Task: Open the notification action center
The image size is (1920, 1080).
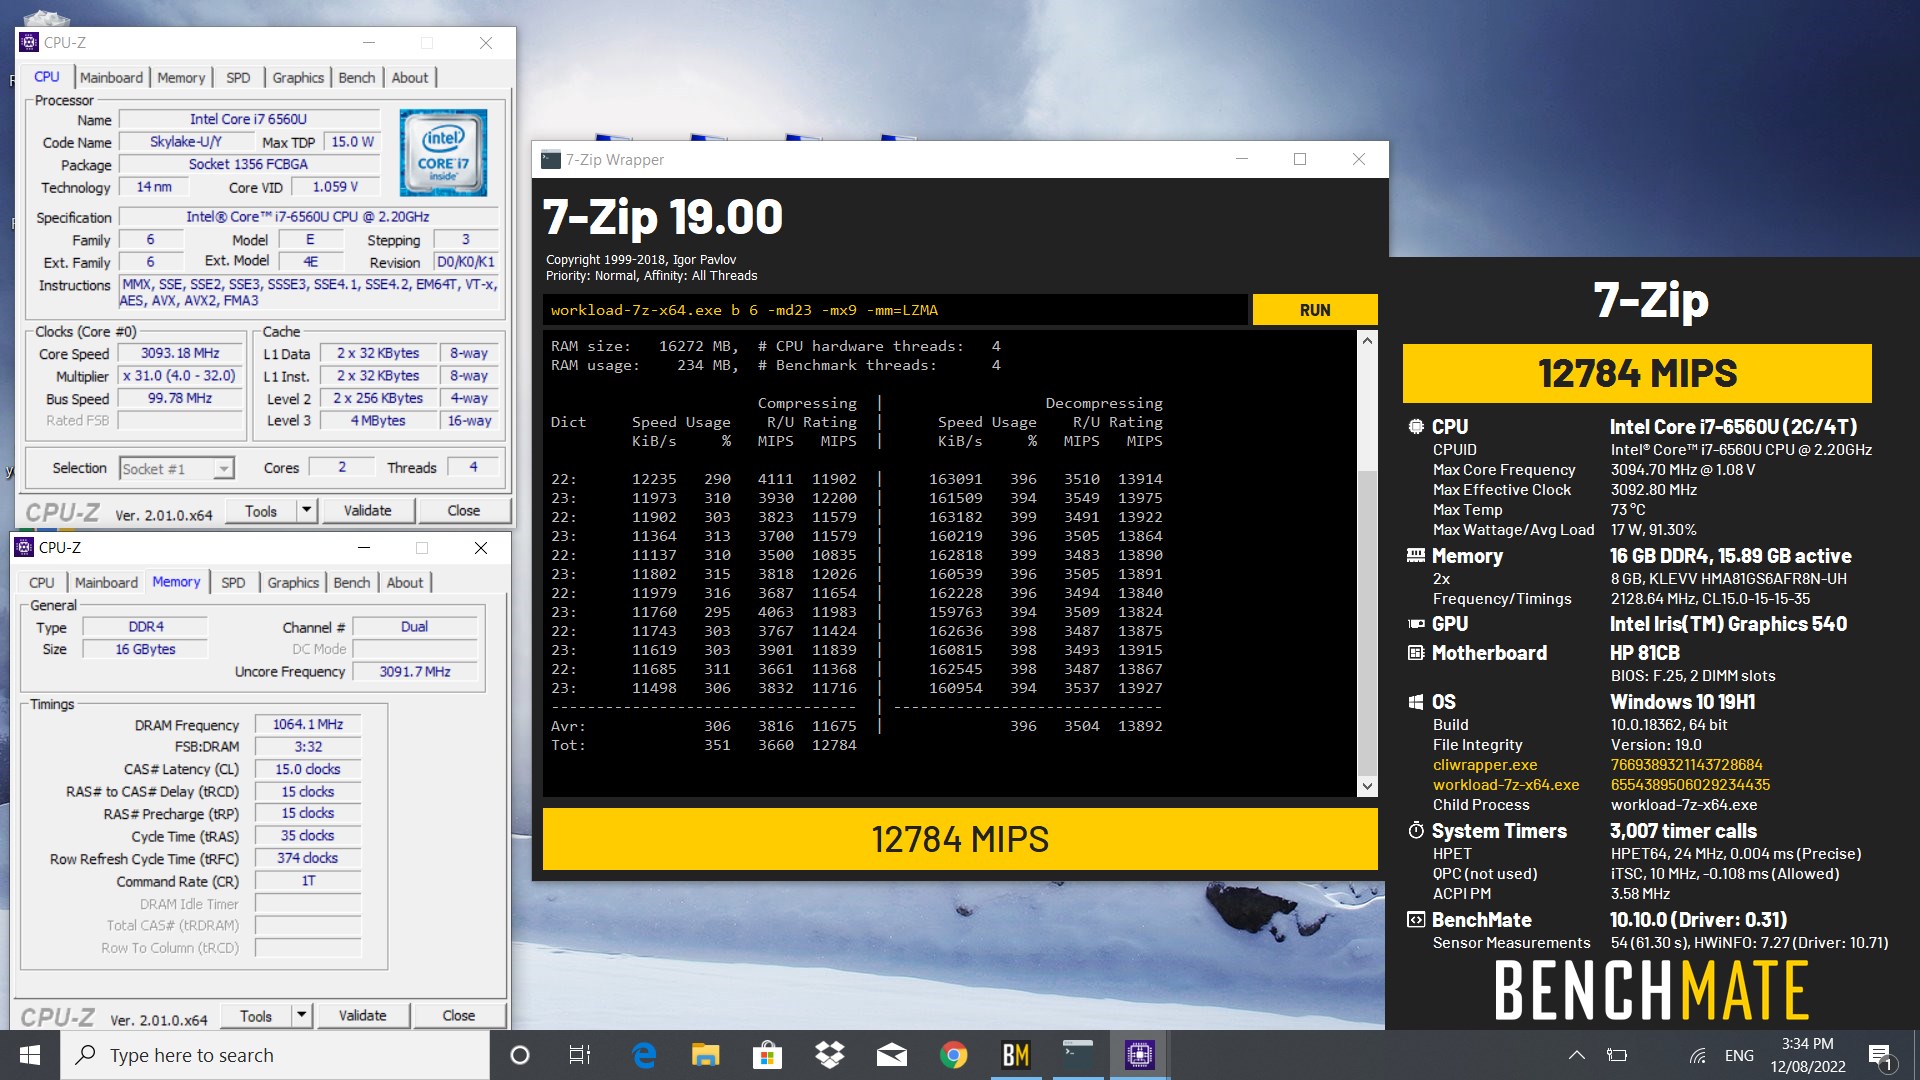Action: (1879, 1055)
